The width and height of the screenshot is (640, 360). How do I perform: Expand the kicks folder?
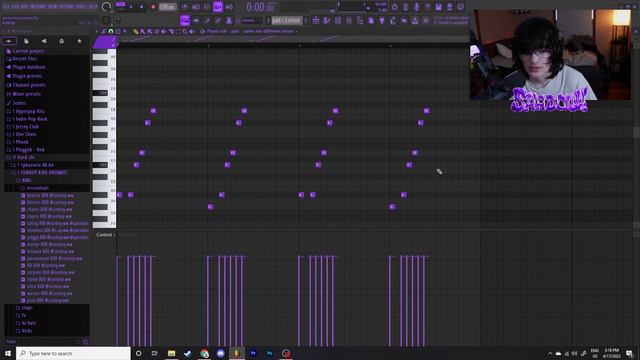(x=24, y=331)
